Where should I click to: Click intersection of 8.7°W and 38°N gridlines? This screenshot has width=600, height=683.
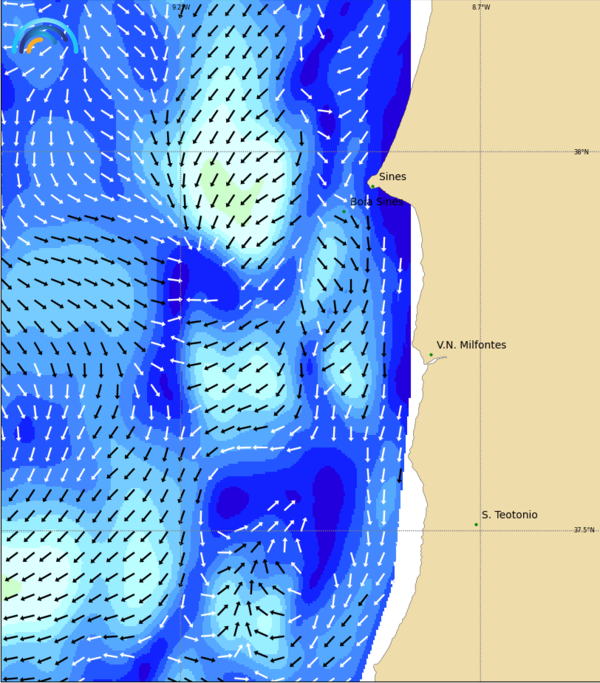tap(481, 152)
